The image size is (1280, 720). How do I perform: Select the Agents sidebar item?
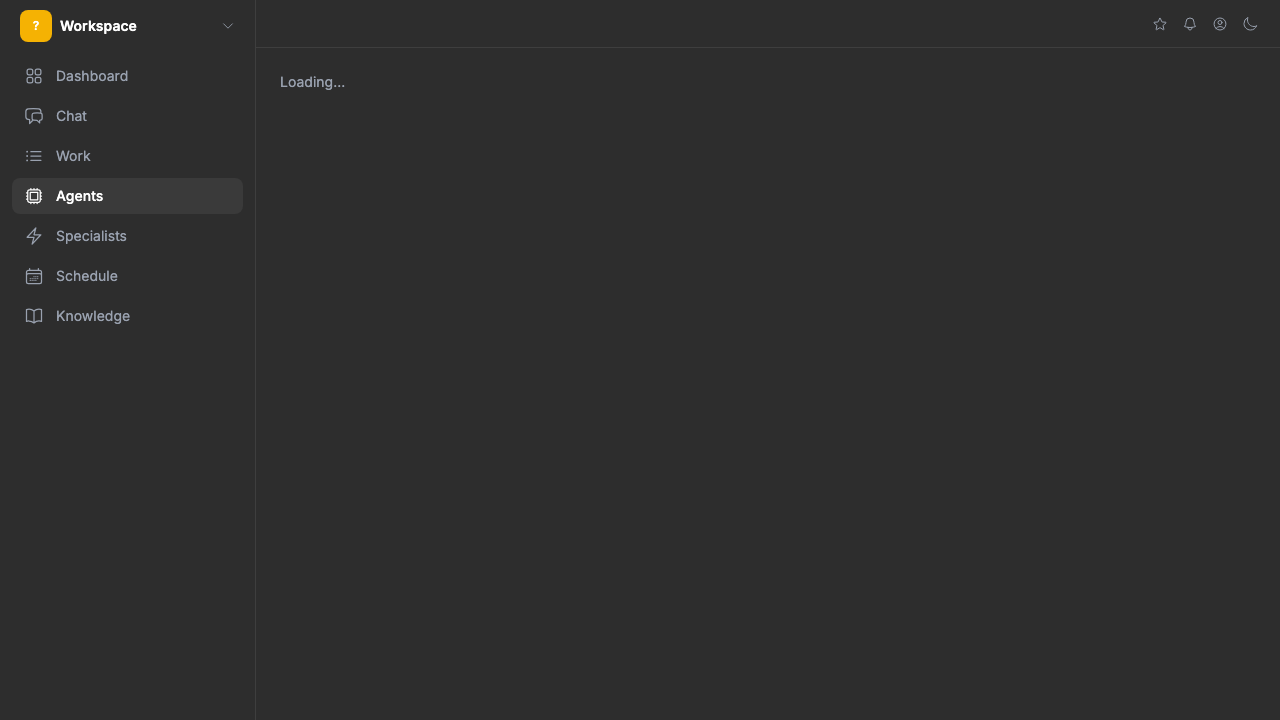coord(127,196)
